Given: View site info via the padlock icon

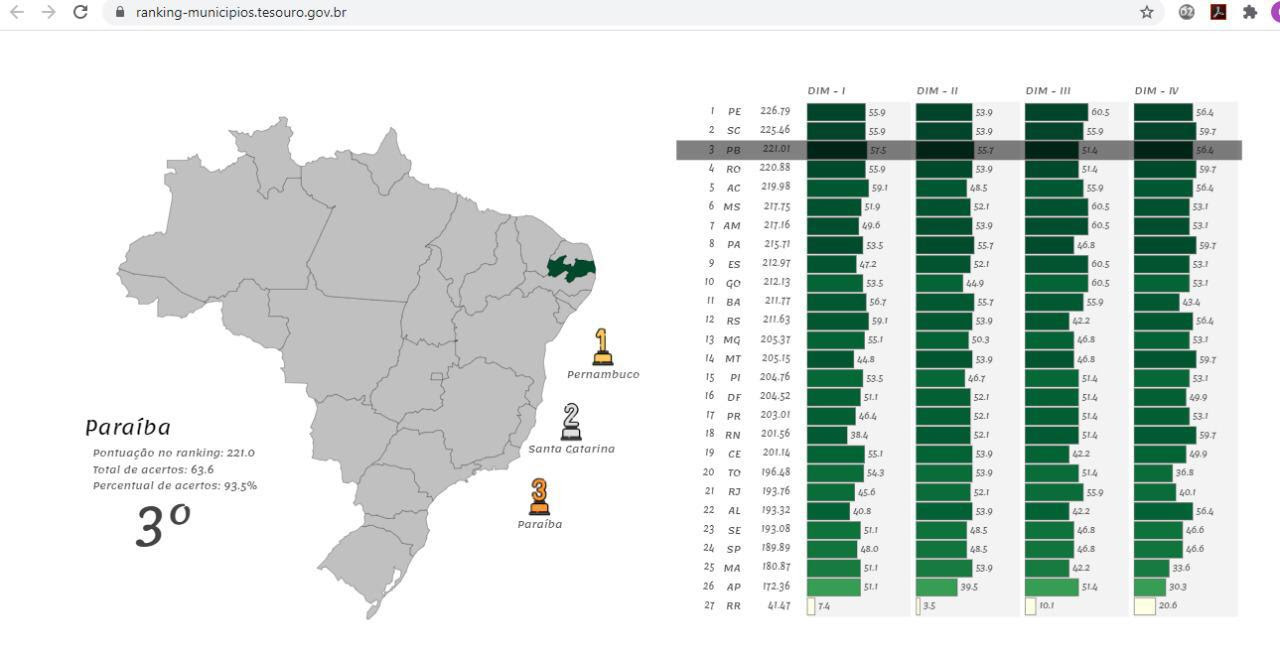Looking at the screenshot, I should point(120,12).
